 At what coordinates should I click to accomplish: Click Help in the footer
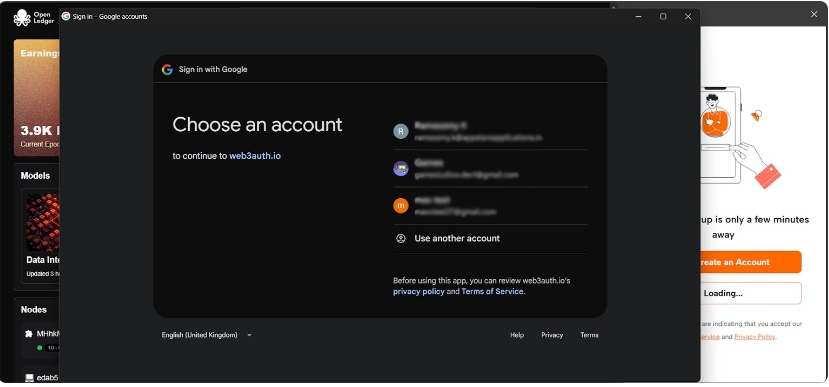tap(517, 335)
